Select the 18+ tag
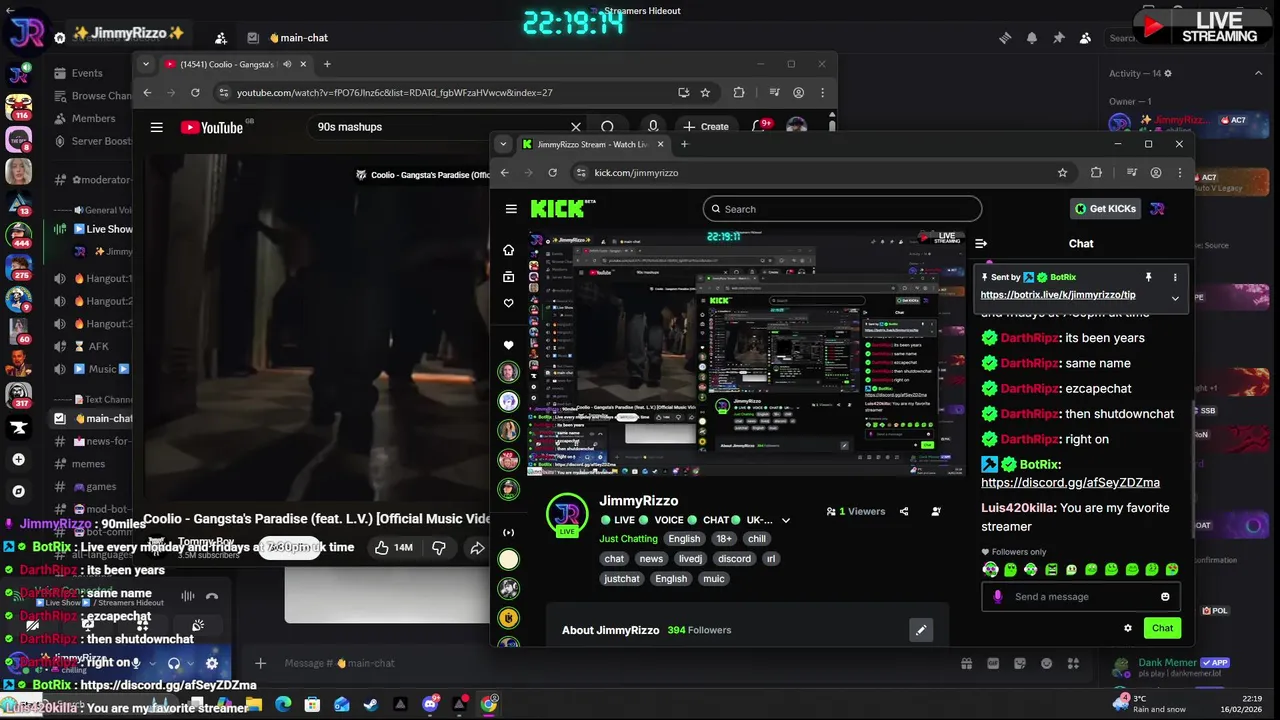Screen dimensions: 1280x720 tap(724, 539)
